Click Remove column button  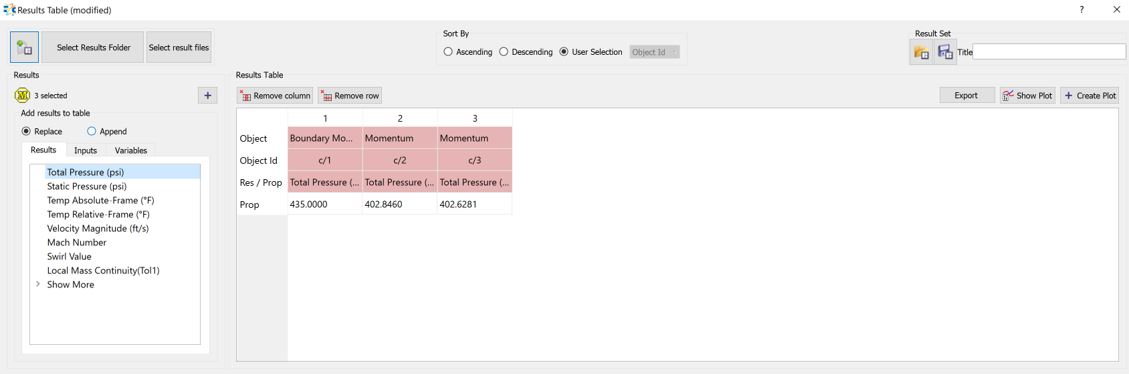(275, 95)
